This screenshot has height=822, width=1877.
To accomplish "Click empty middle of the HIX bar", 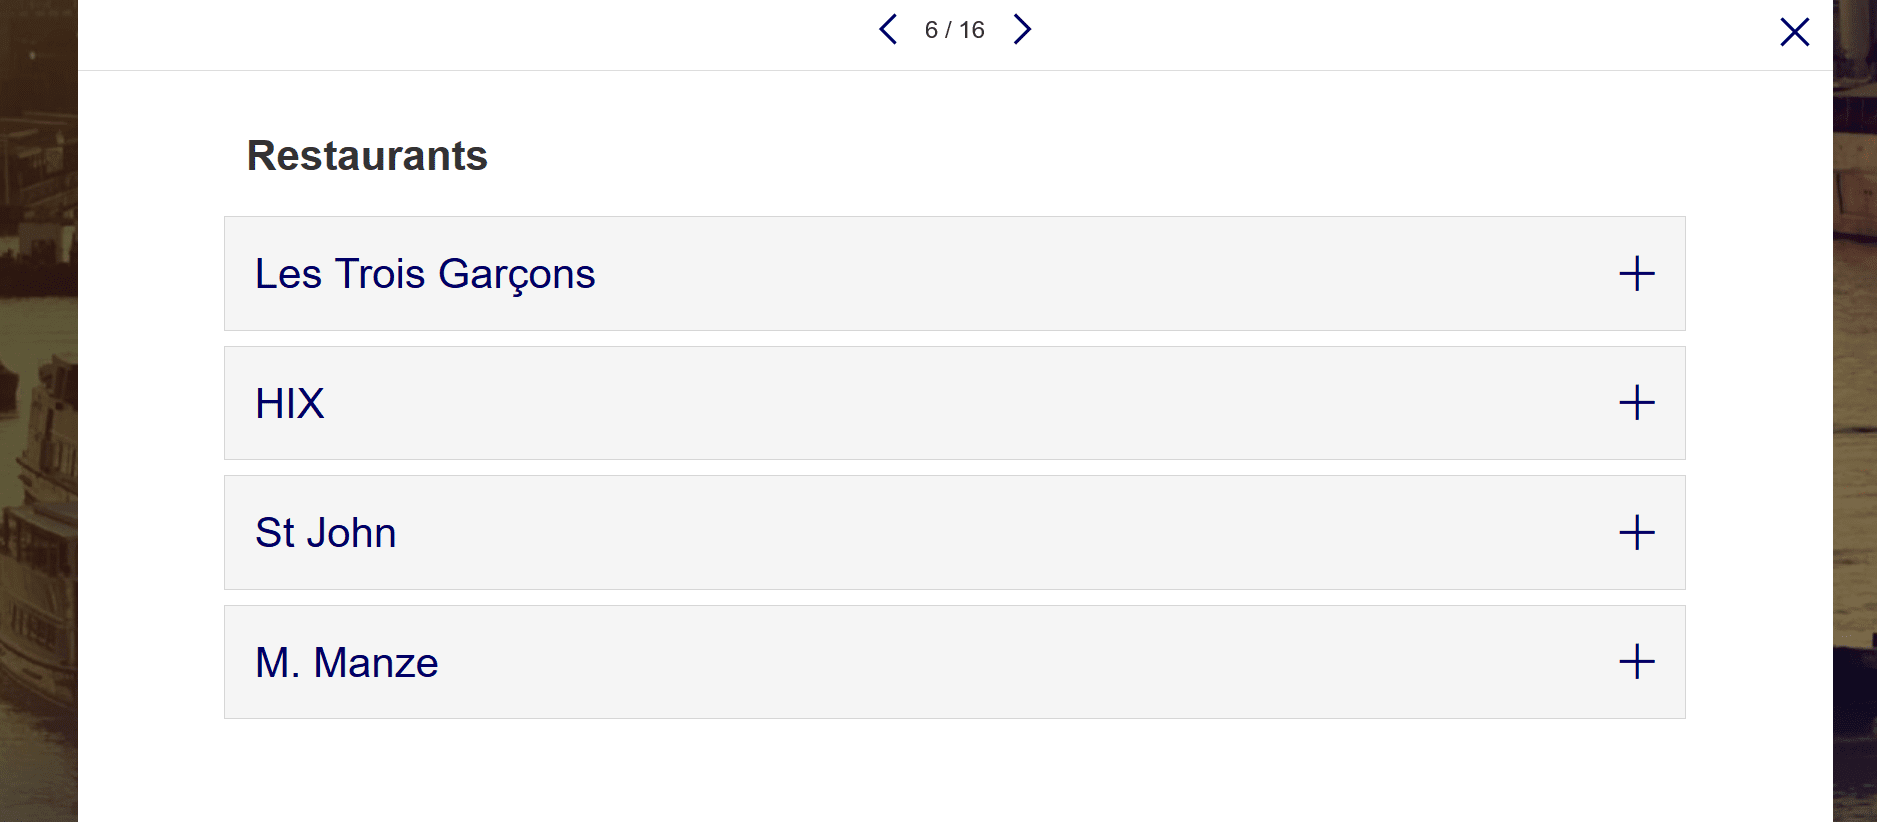I will 955,403.
